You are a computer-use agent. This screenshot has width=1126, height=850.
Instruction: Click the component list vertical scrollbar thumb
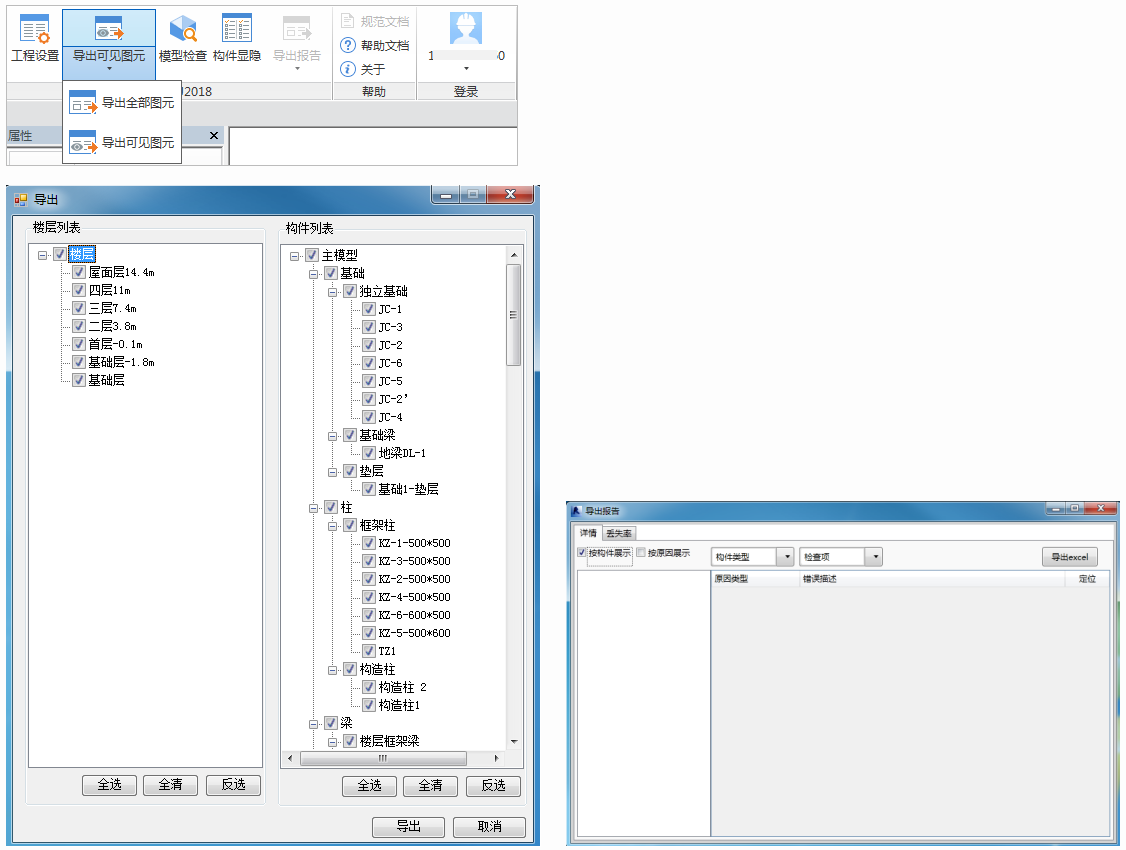513,315
